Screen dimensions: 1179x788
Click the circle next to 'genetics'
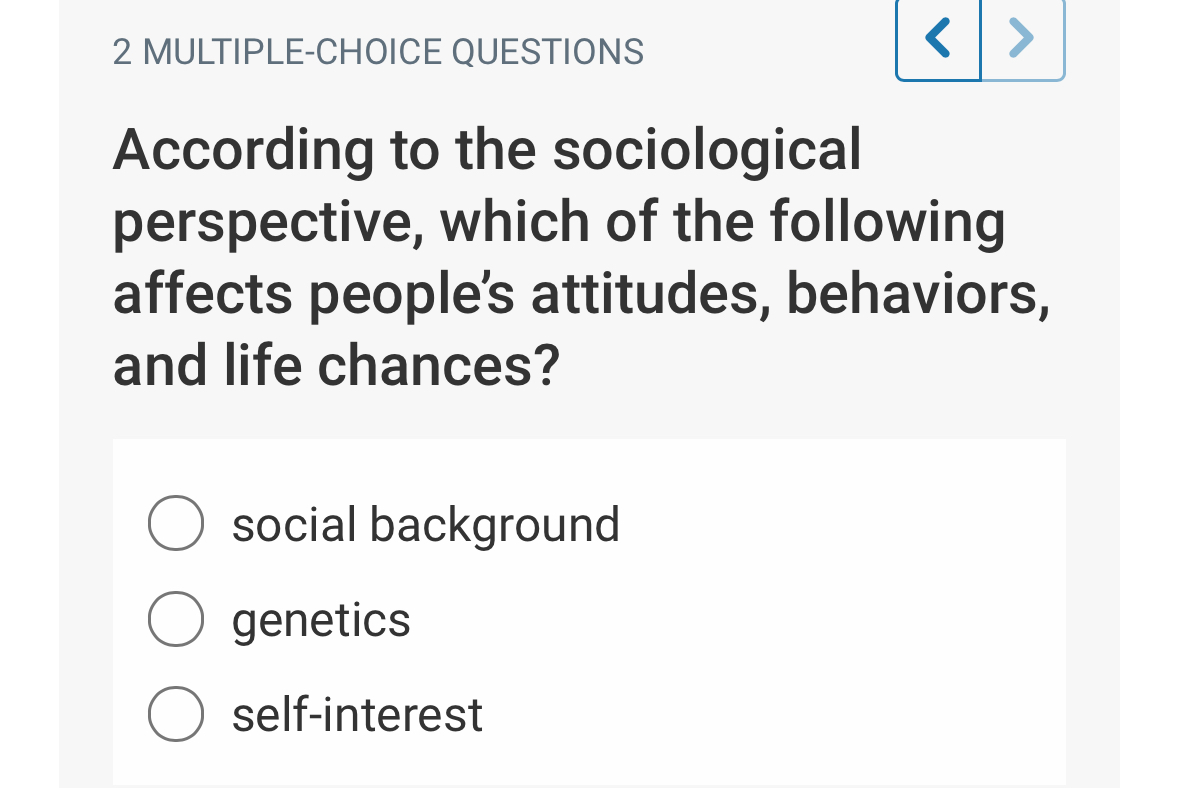click(175, 618)
